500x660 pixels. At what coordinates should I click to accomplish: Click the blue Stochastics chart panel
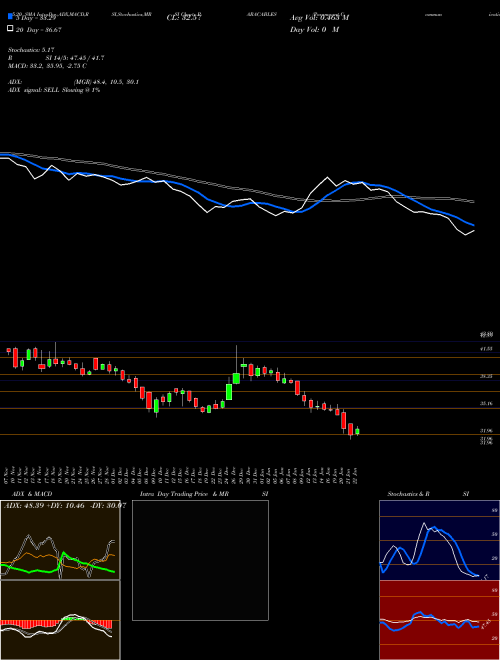[x=439, y=540]
